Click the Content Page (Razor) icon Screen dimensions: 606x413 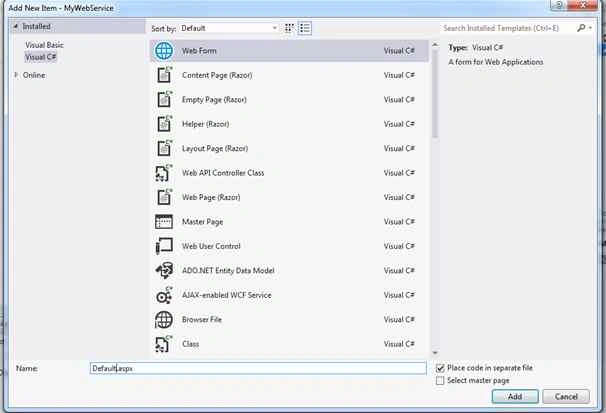(x=164, y=75)
